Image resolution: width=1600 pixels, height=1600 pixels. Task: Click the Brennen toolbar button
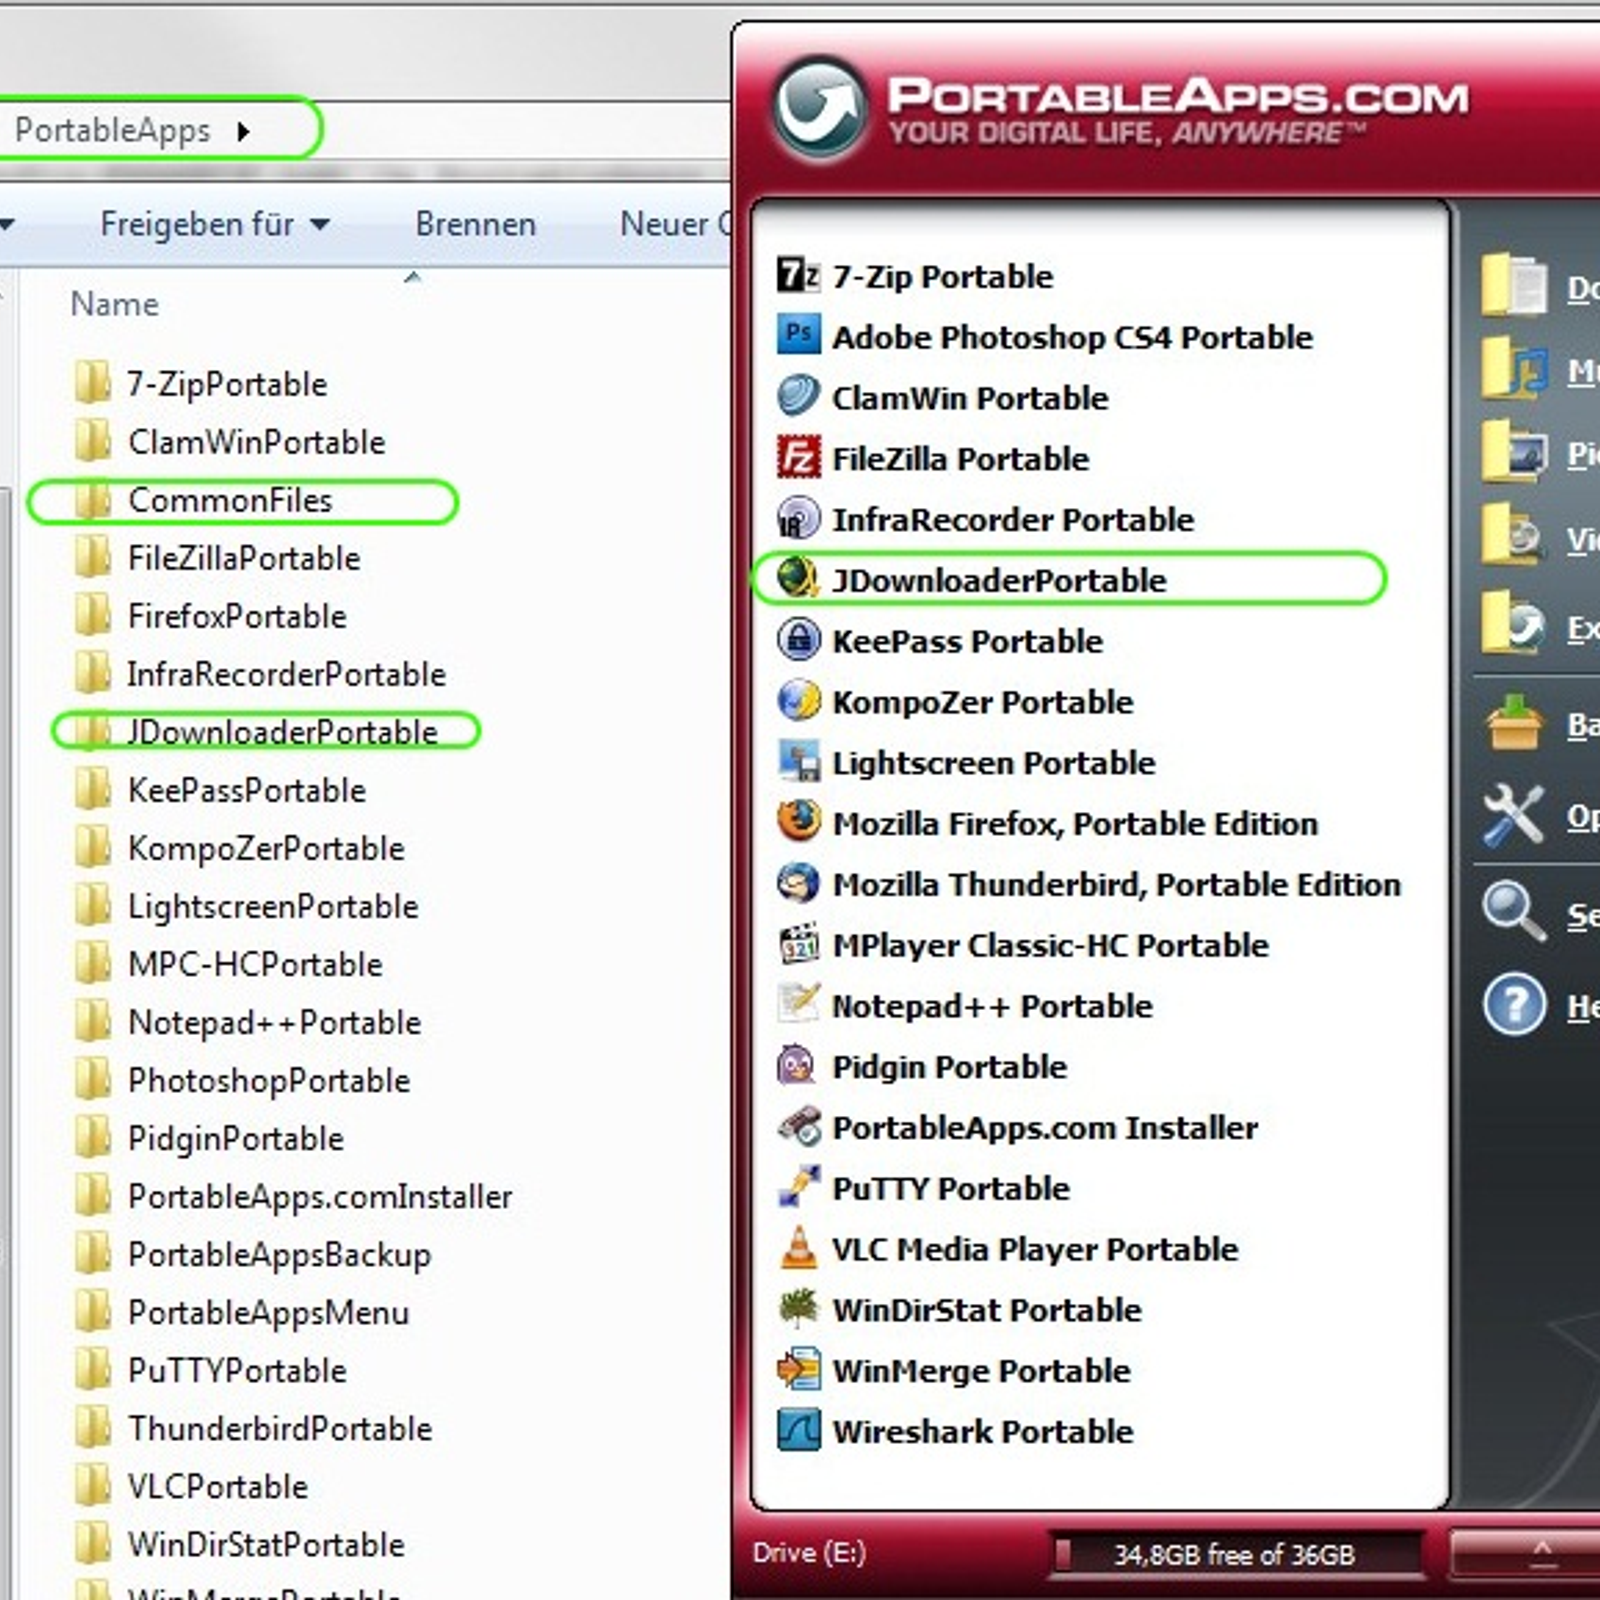tap(475, 224)
